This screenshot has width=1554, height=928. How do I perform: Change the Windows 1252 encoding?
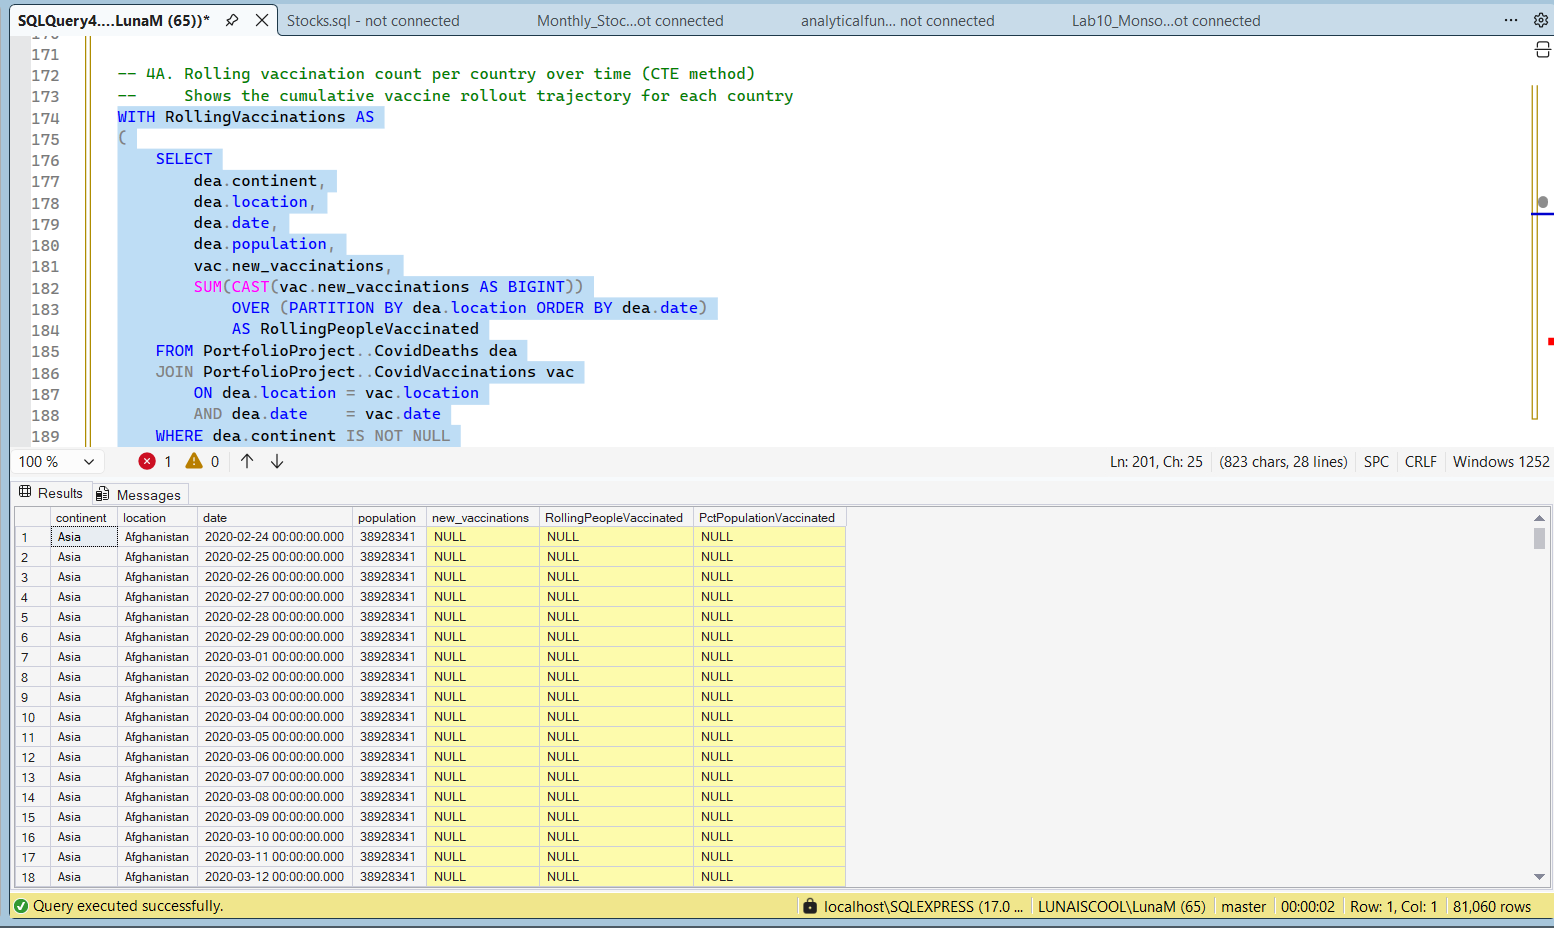pos(1500,462)
